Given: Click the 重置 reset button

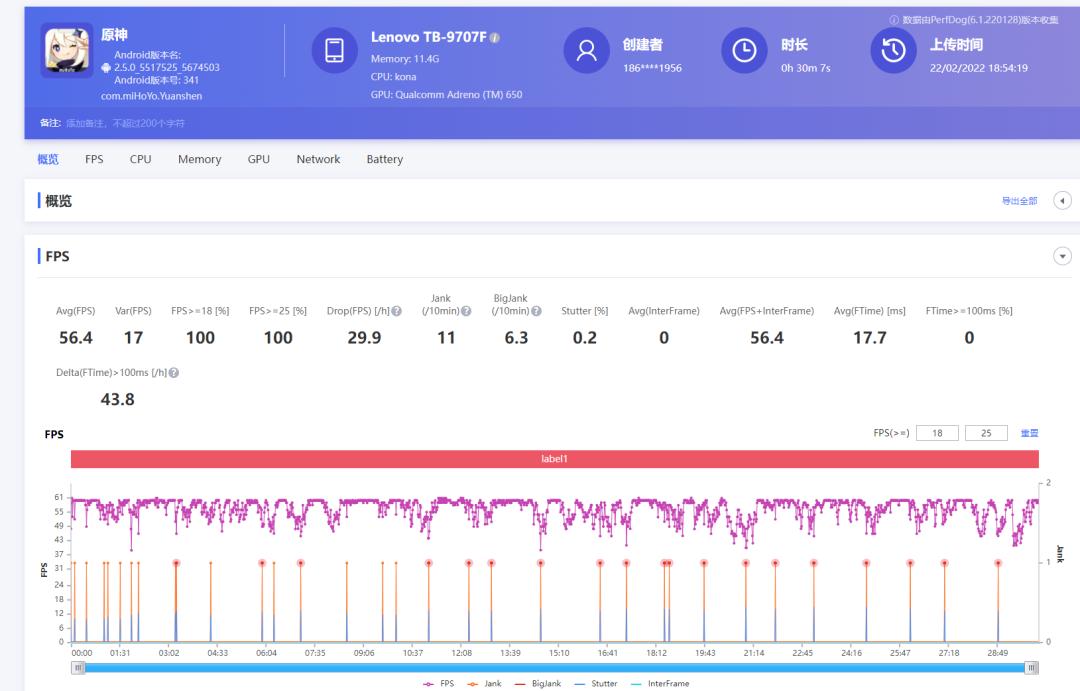Looking at the screenshot, I should point(1029,433).
